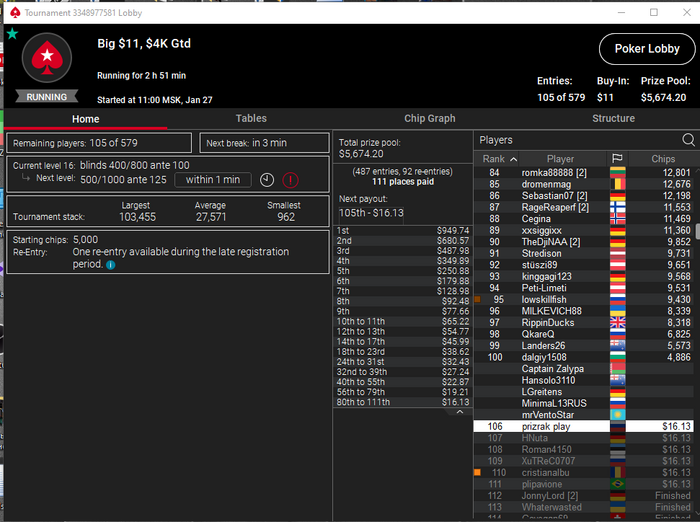
Task: Click the orange marker next to lowskillfish
Action: click(x=478, y=299)
